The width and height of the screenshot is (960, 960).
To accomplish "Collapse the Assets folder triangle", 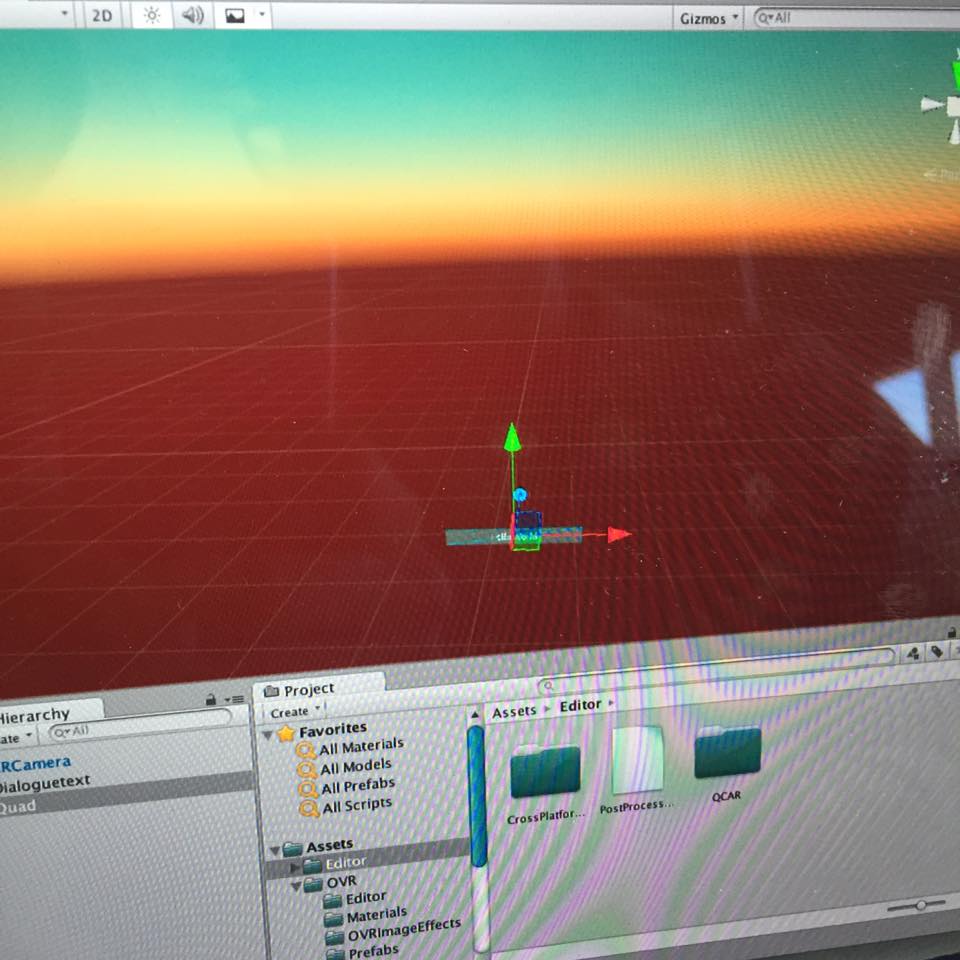I will (274, 850).
